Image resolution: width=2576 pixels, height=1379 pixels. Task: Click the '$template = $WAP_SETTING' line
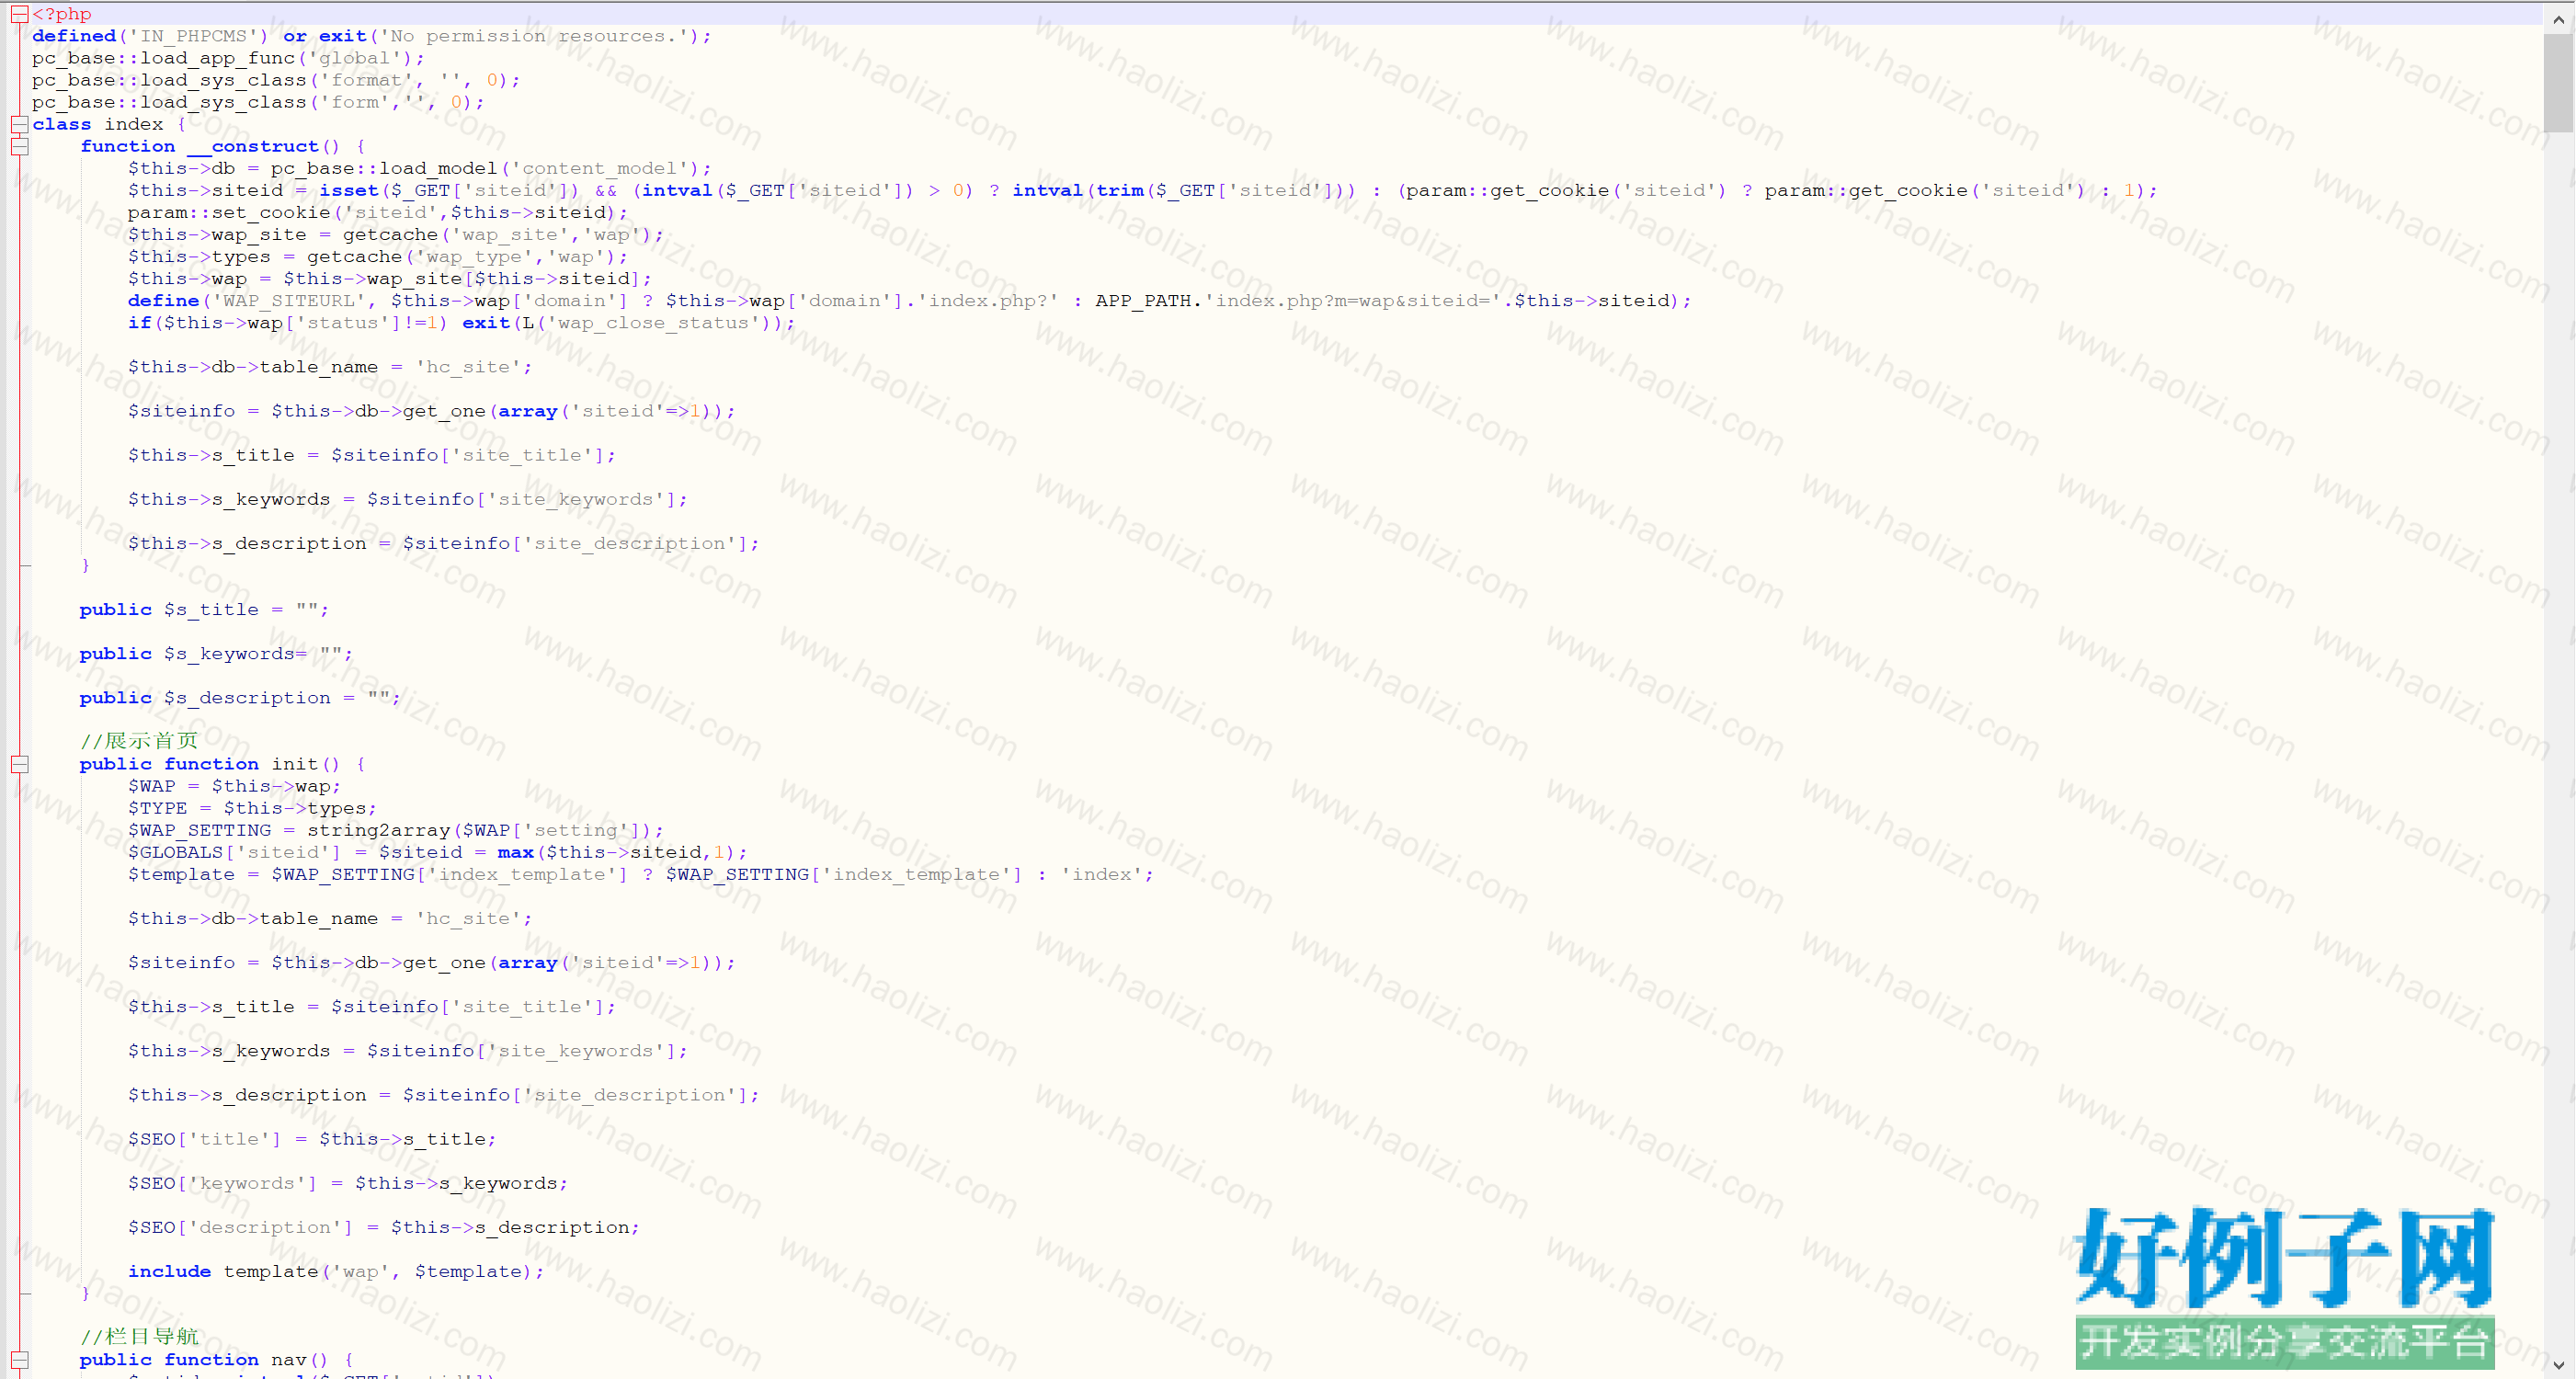(x=640, y=874)
